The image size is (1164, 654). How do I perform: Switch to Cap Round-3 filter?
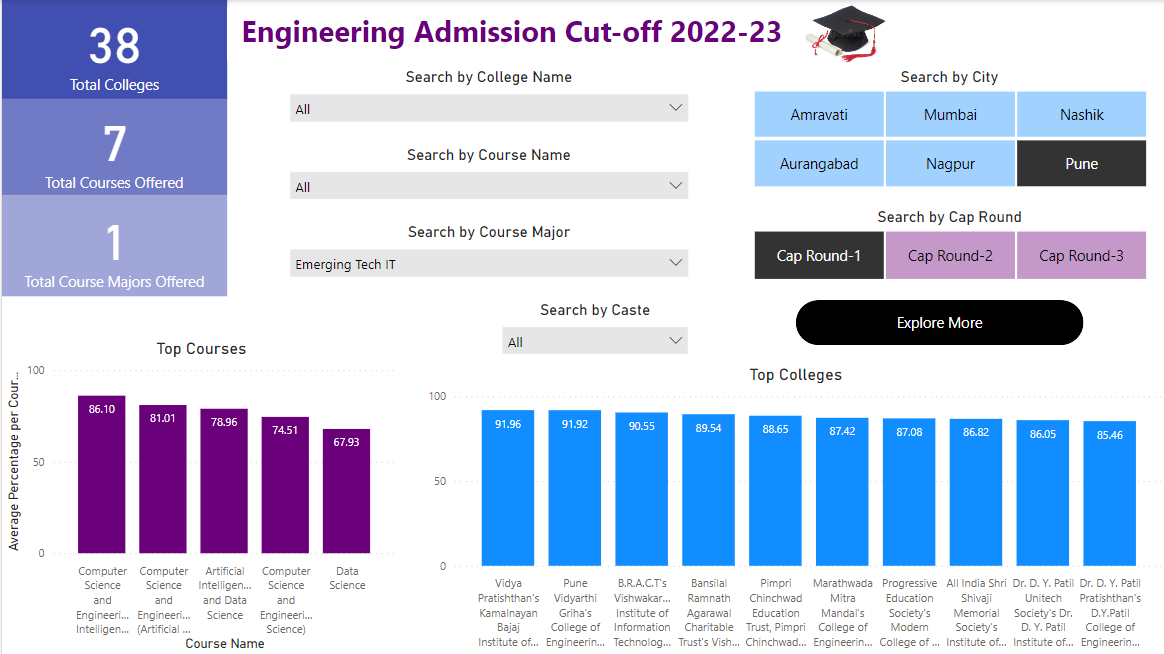point(1080,255)
